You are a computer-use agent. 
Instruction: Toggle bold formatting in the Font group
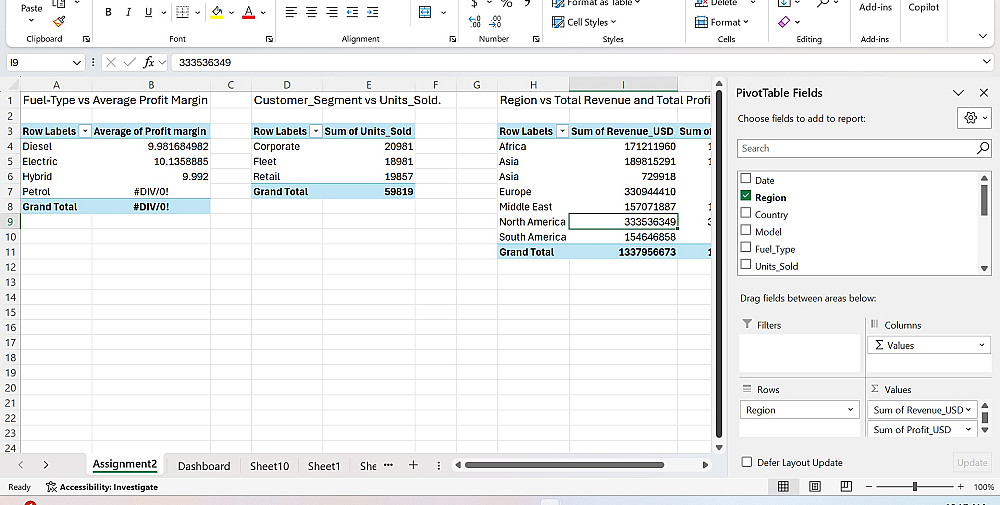(109, 12)
